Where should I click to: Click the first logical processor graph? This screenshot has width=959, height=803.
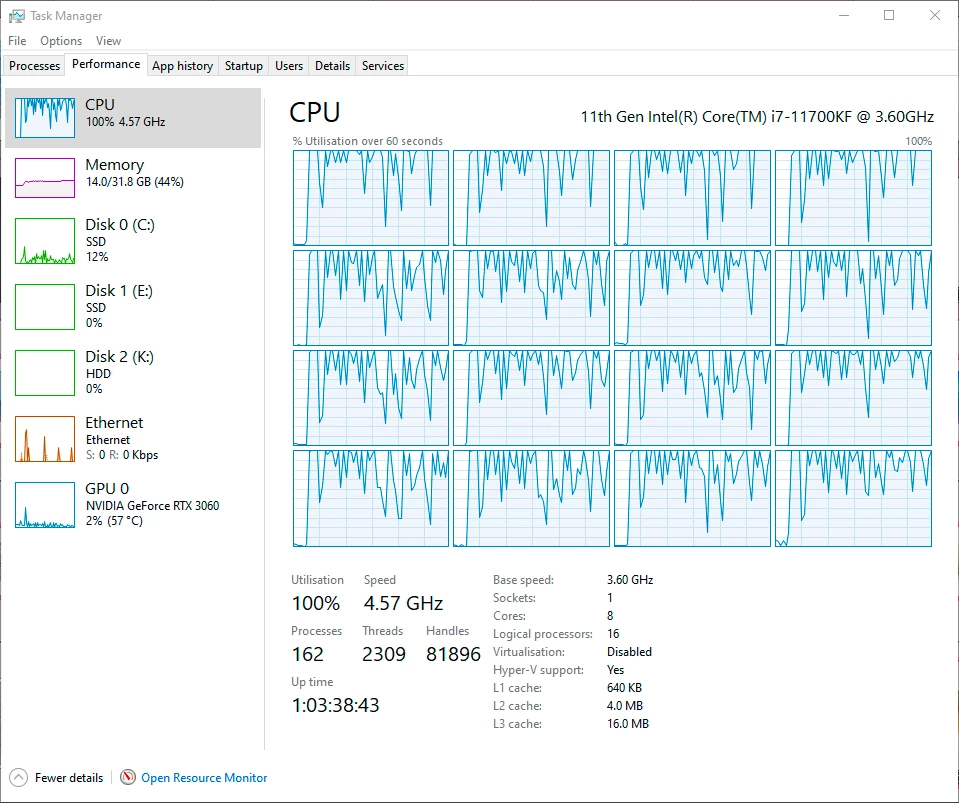[x=371, y=198]
